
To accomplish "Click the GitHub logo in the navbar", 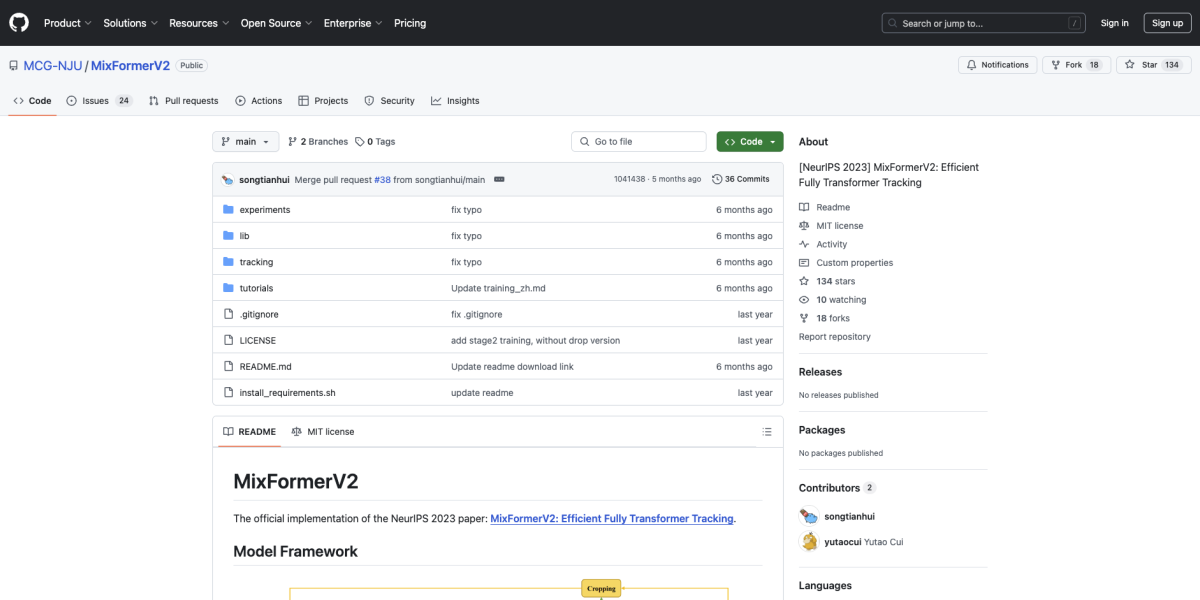I will click(x=18, y=22).
